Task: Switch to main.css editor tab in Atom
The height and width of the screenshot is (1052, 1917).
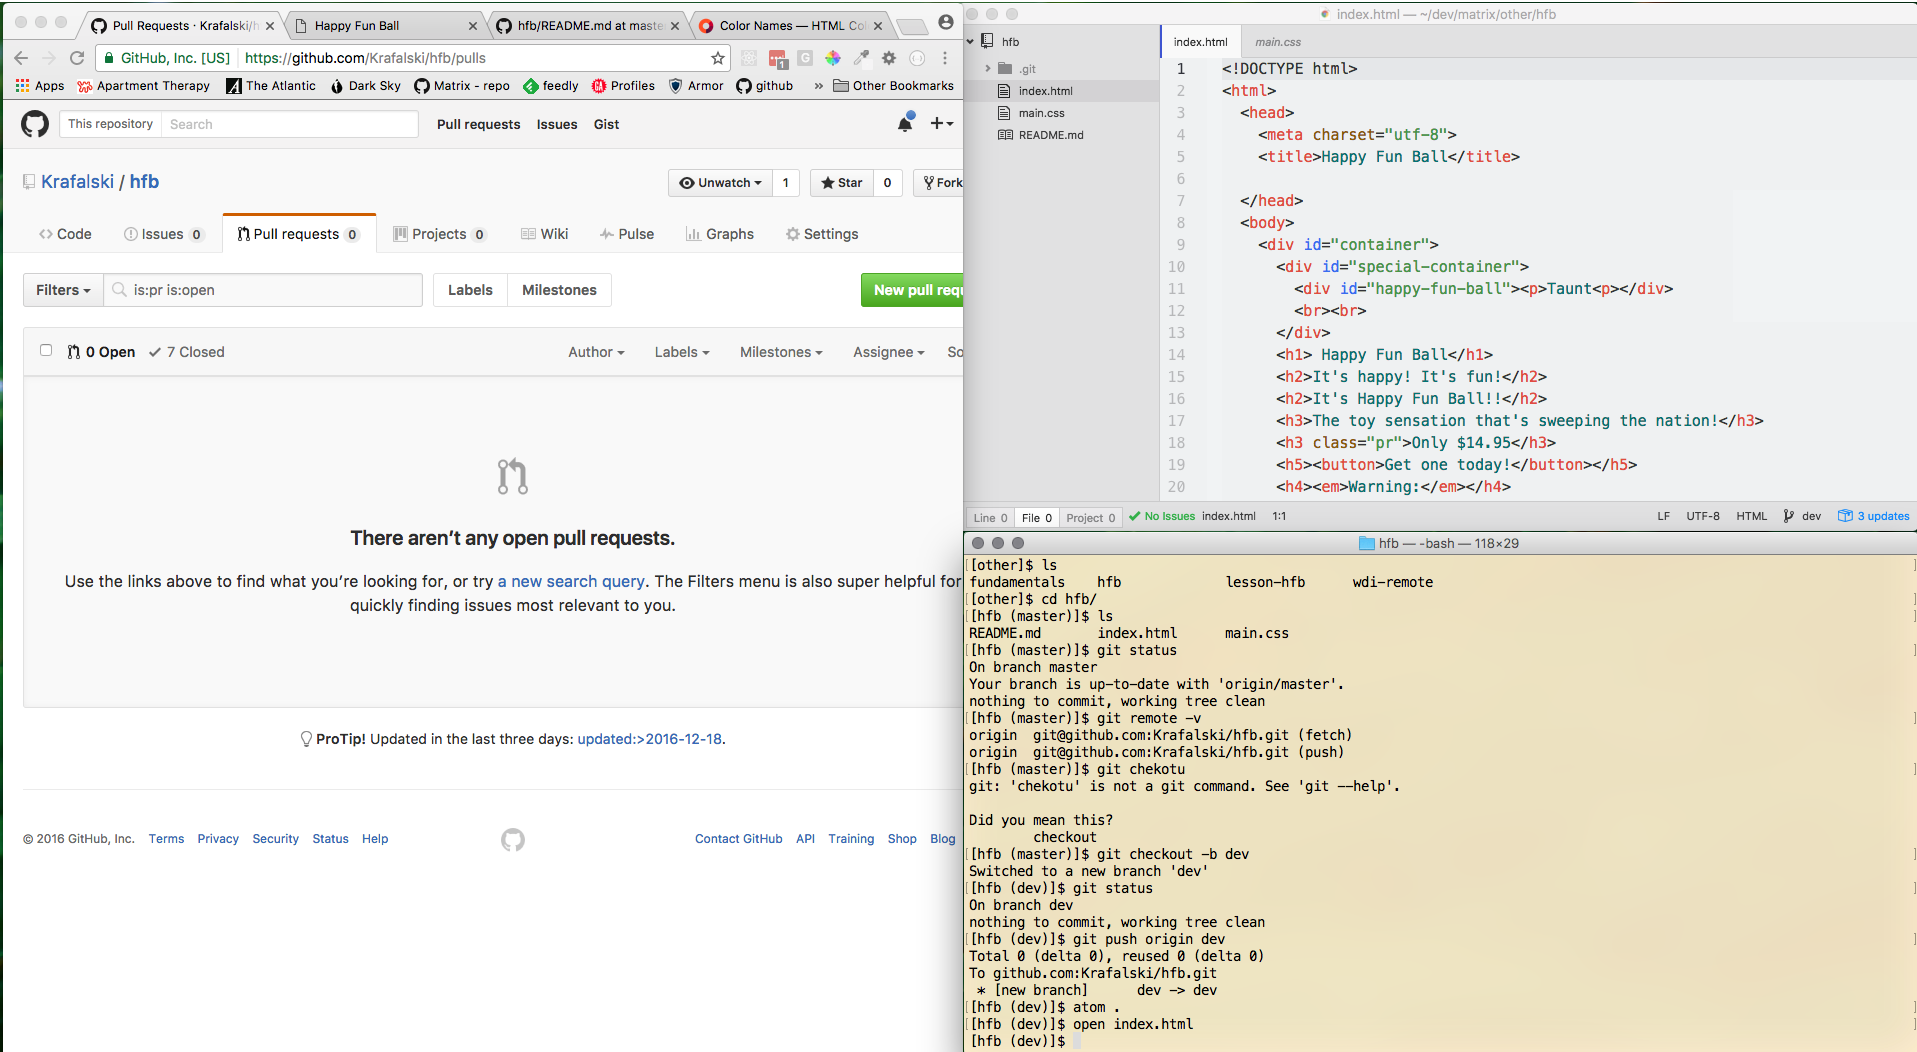Action: click(x=1278, y=42)
